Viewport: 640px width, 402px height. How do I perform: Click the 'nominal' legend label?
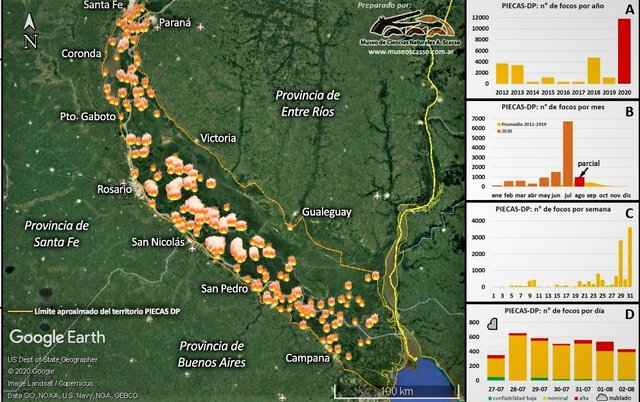click(558, 398)
